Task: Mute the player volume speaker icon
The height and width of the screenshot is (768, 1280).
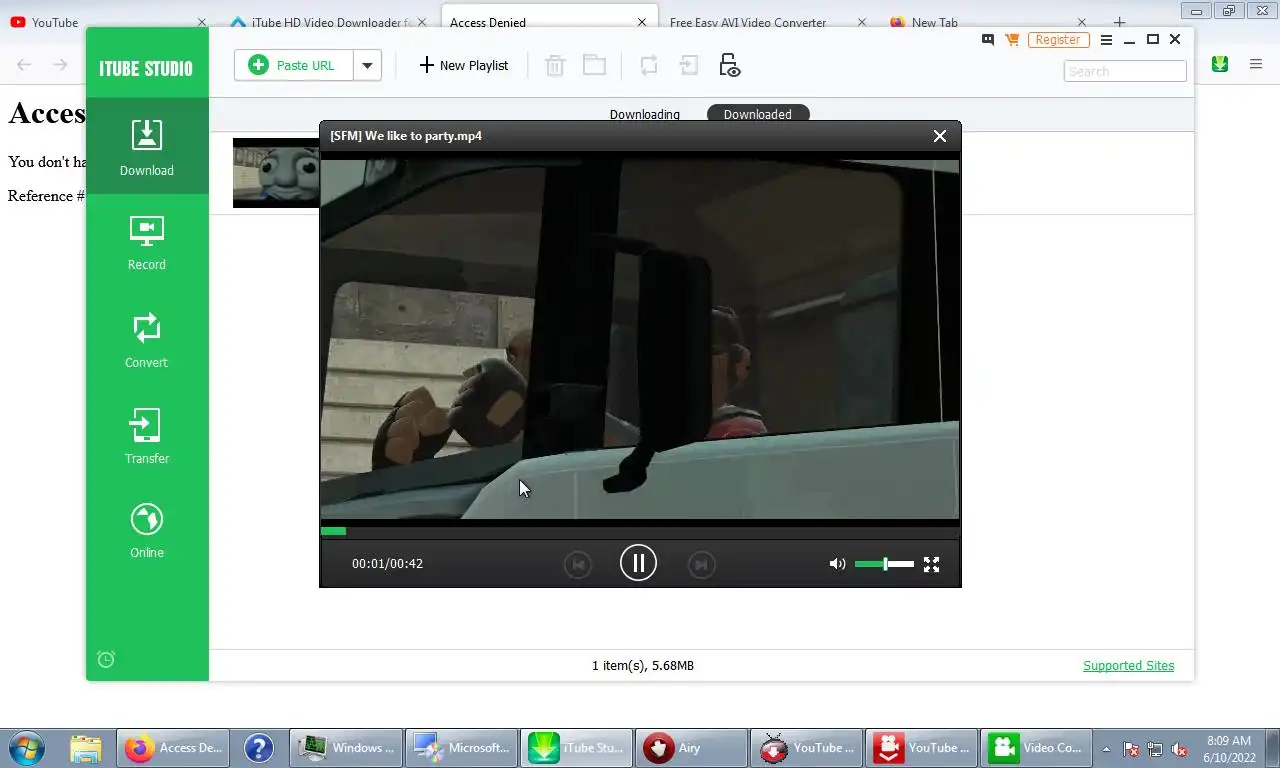Action: 837,564
